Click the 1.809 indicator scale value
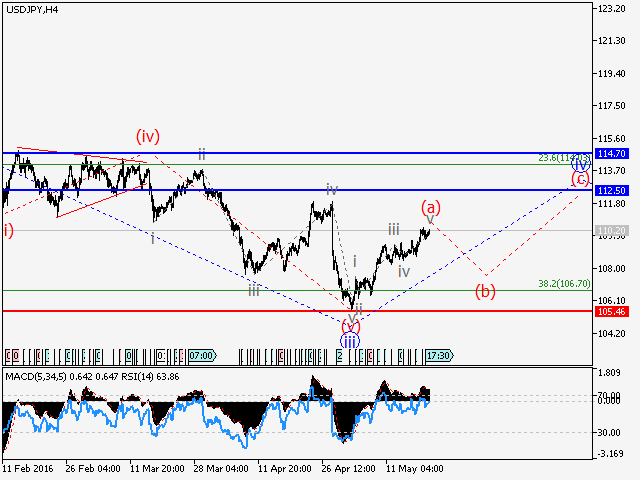 click(x=609, y=373)
